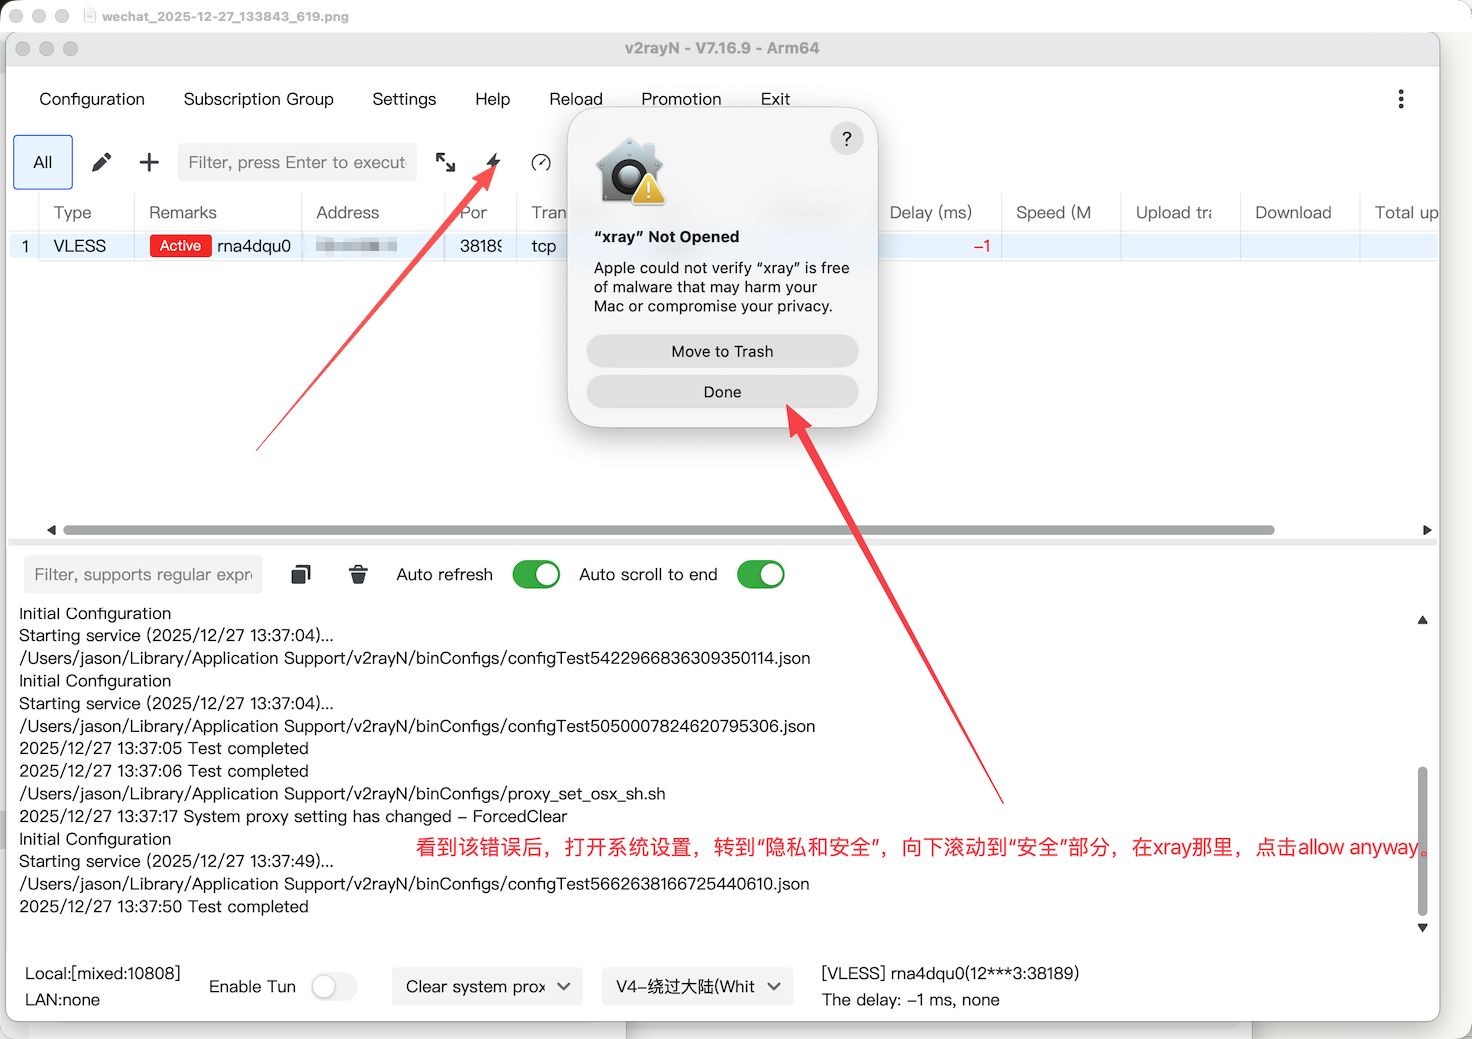Select the VLESS cell in row 1
The height and width of the screenshot is (1039, 1472).
(x=80, y=246)
